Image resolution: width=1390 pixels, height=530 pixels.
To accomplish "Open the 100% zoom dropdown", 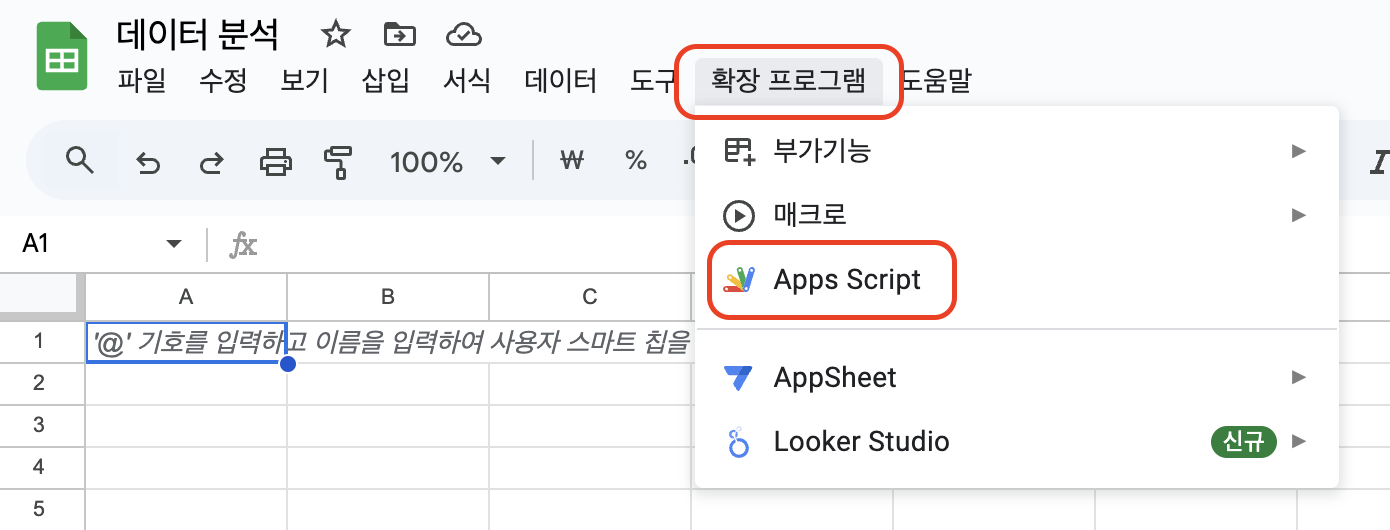I will point(447,161).
